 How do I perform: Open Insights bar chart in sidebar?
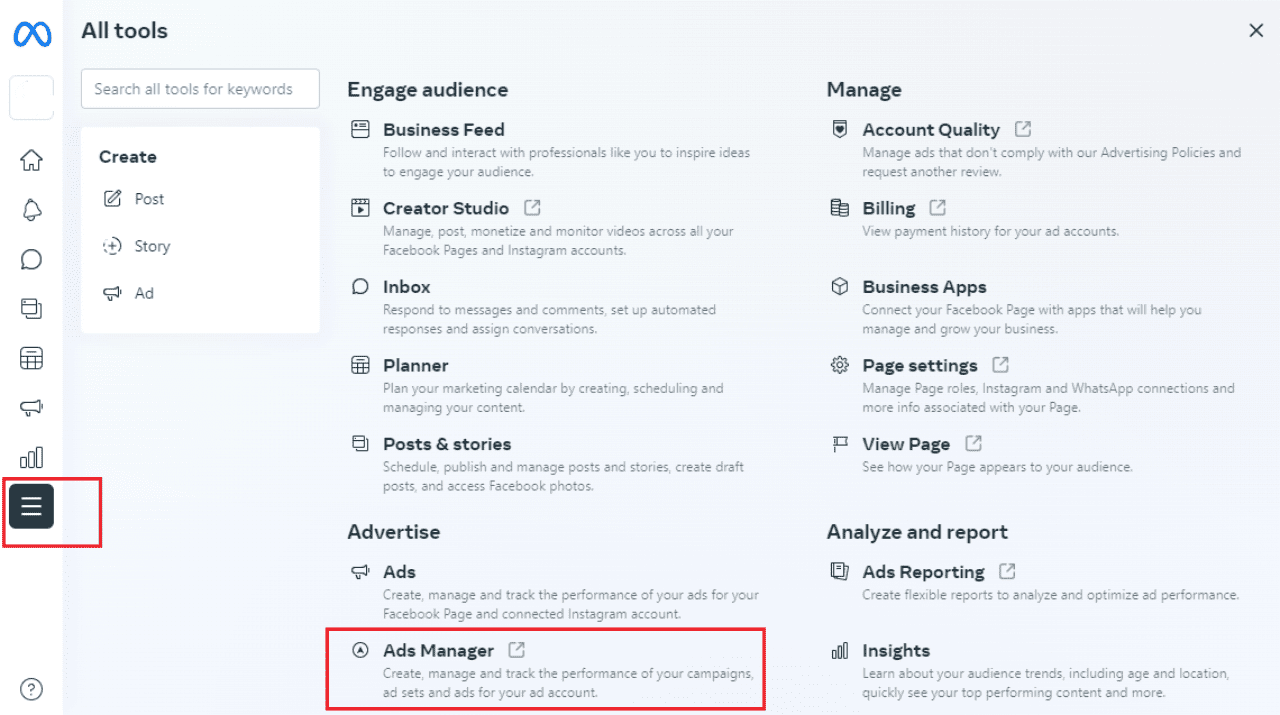pyautogui.click(x=32, y=457)
